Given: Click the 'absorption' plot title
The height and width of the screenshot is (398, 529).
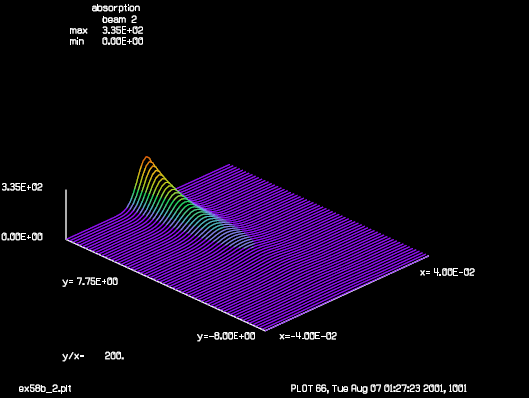Looking at the screenshot, I should [116, 8].
